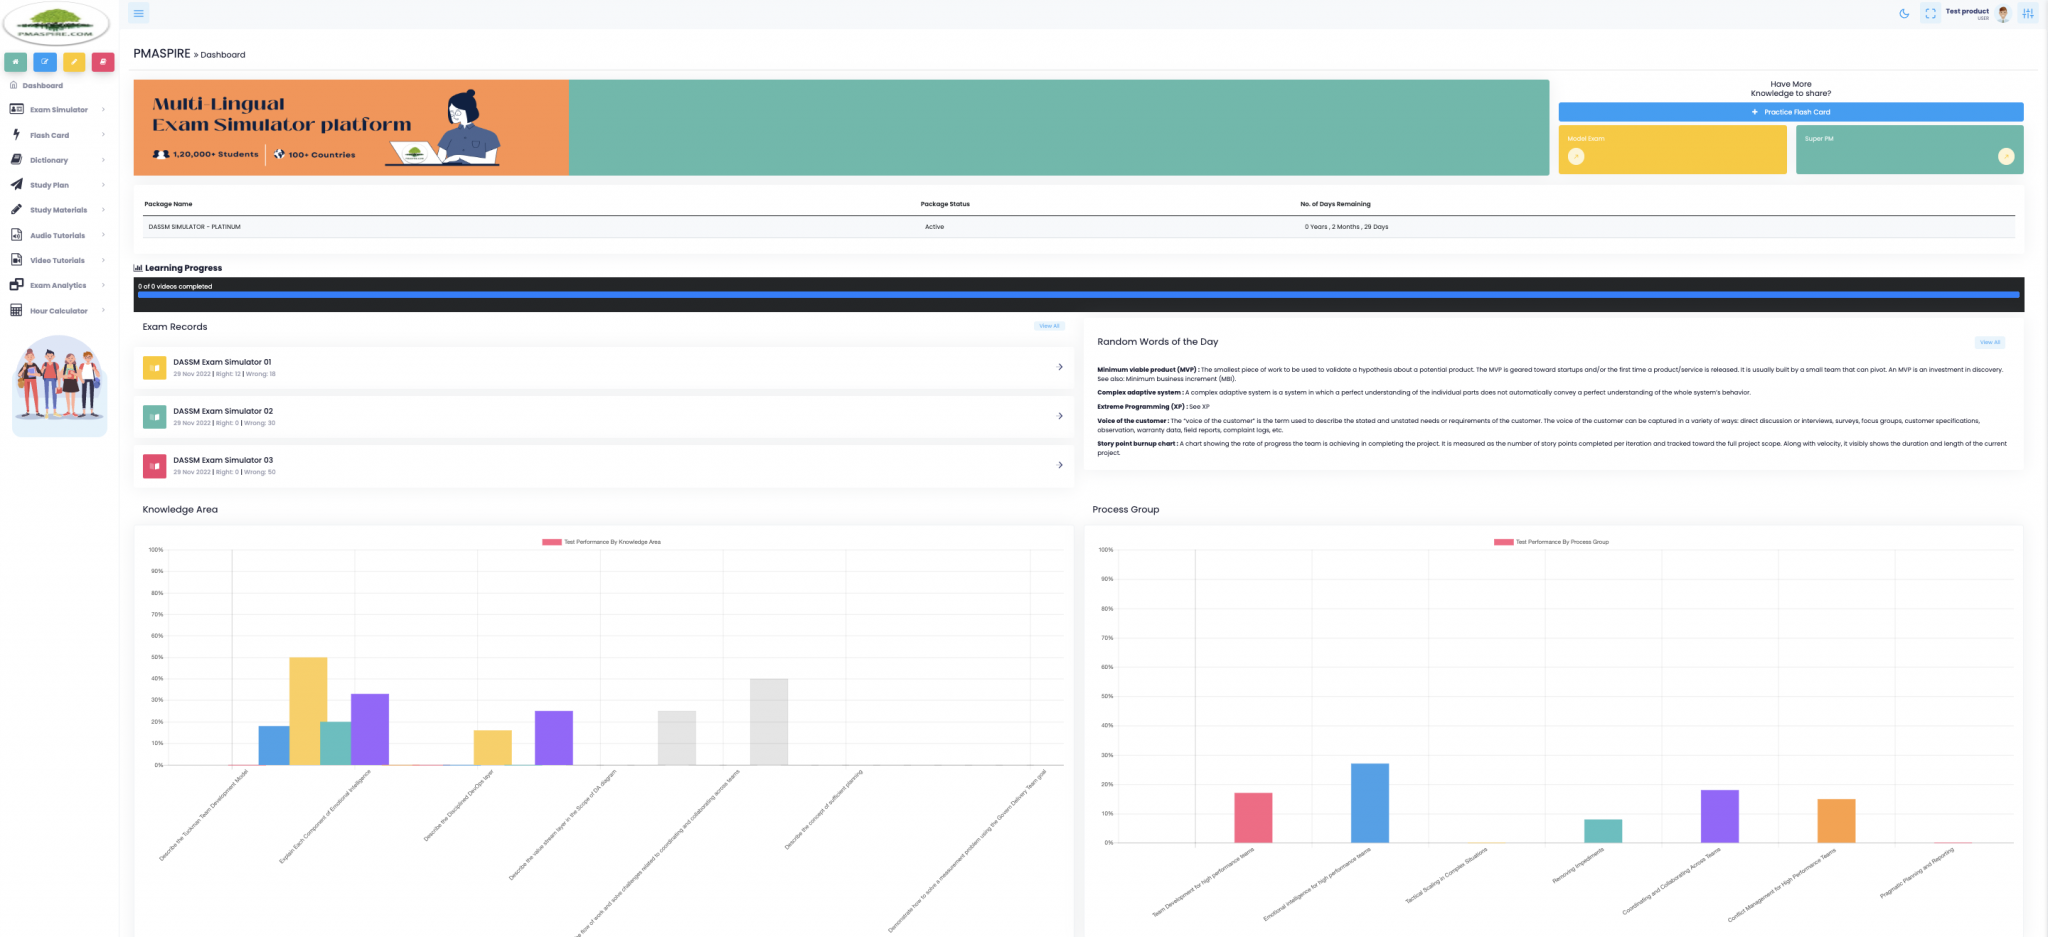Screen dimensions: 2048x937
Task: Toggle the Test Performance By Knowledge Area legend swatch
Action: 552,542
